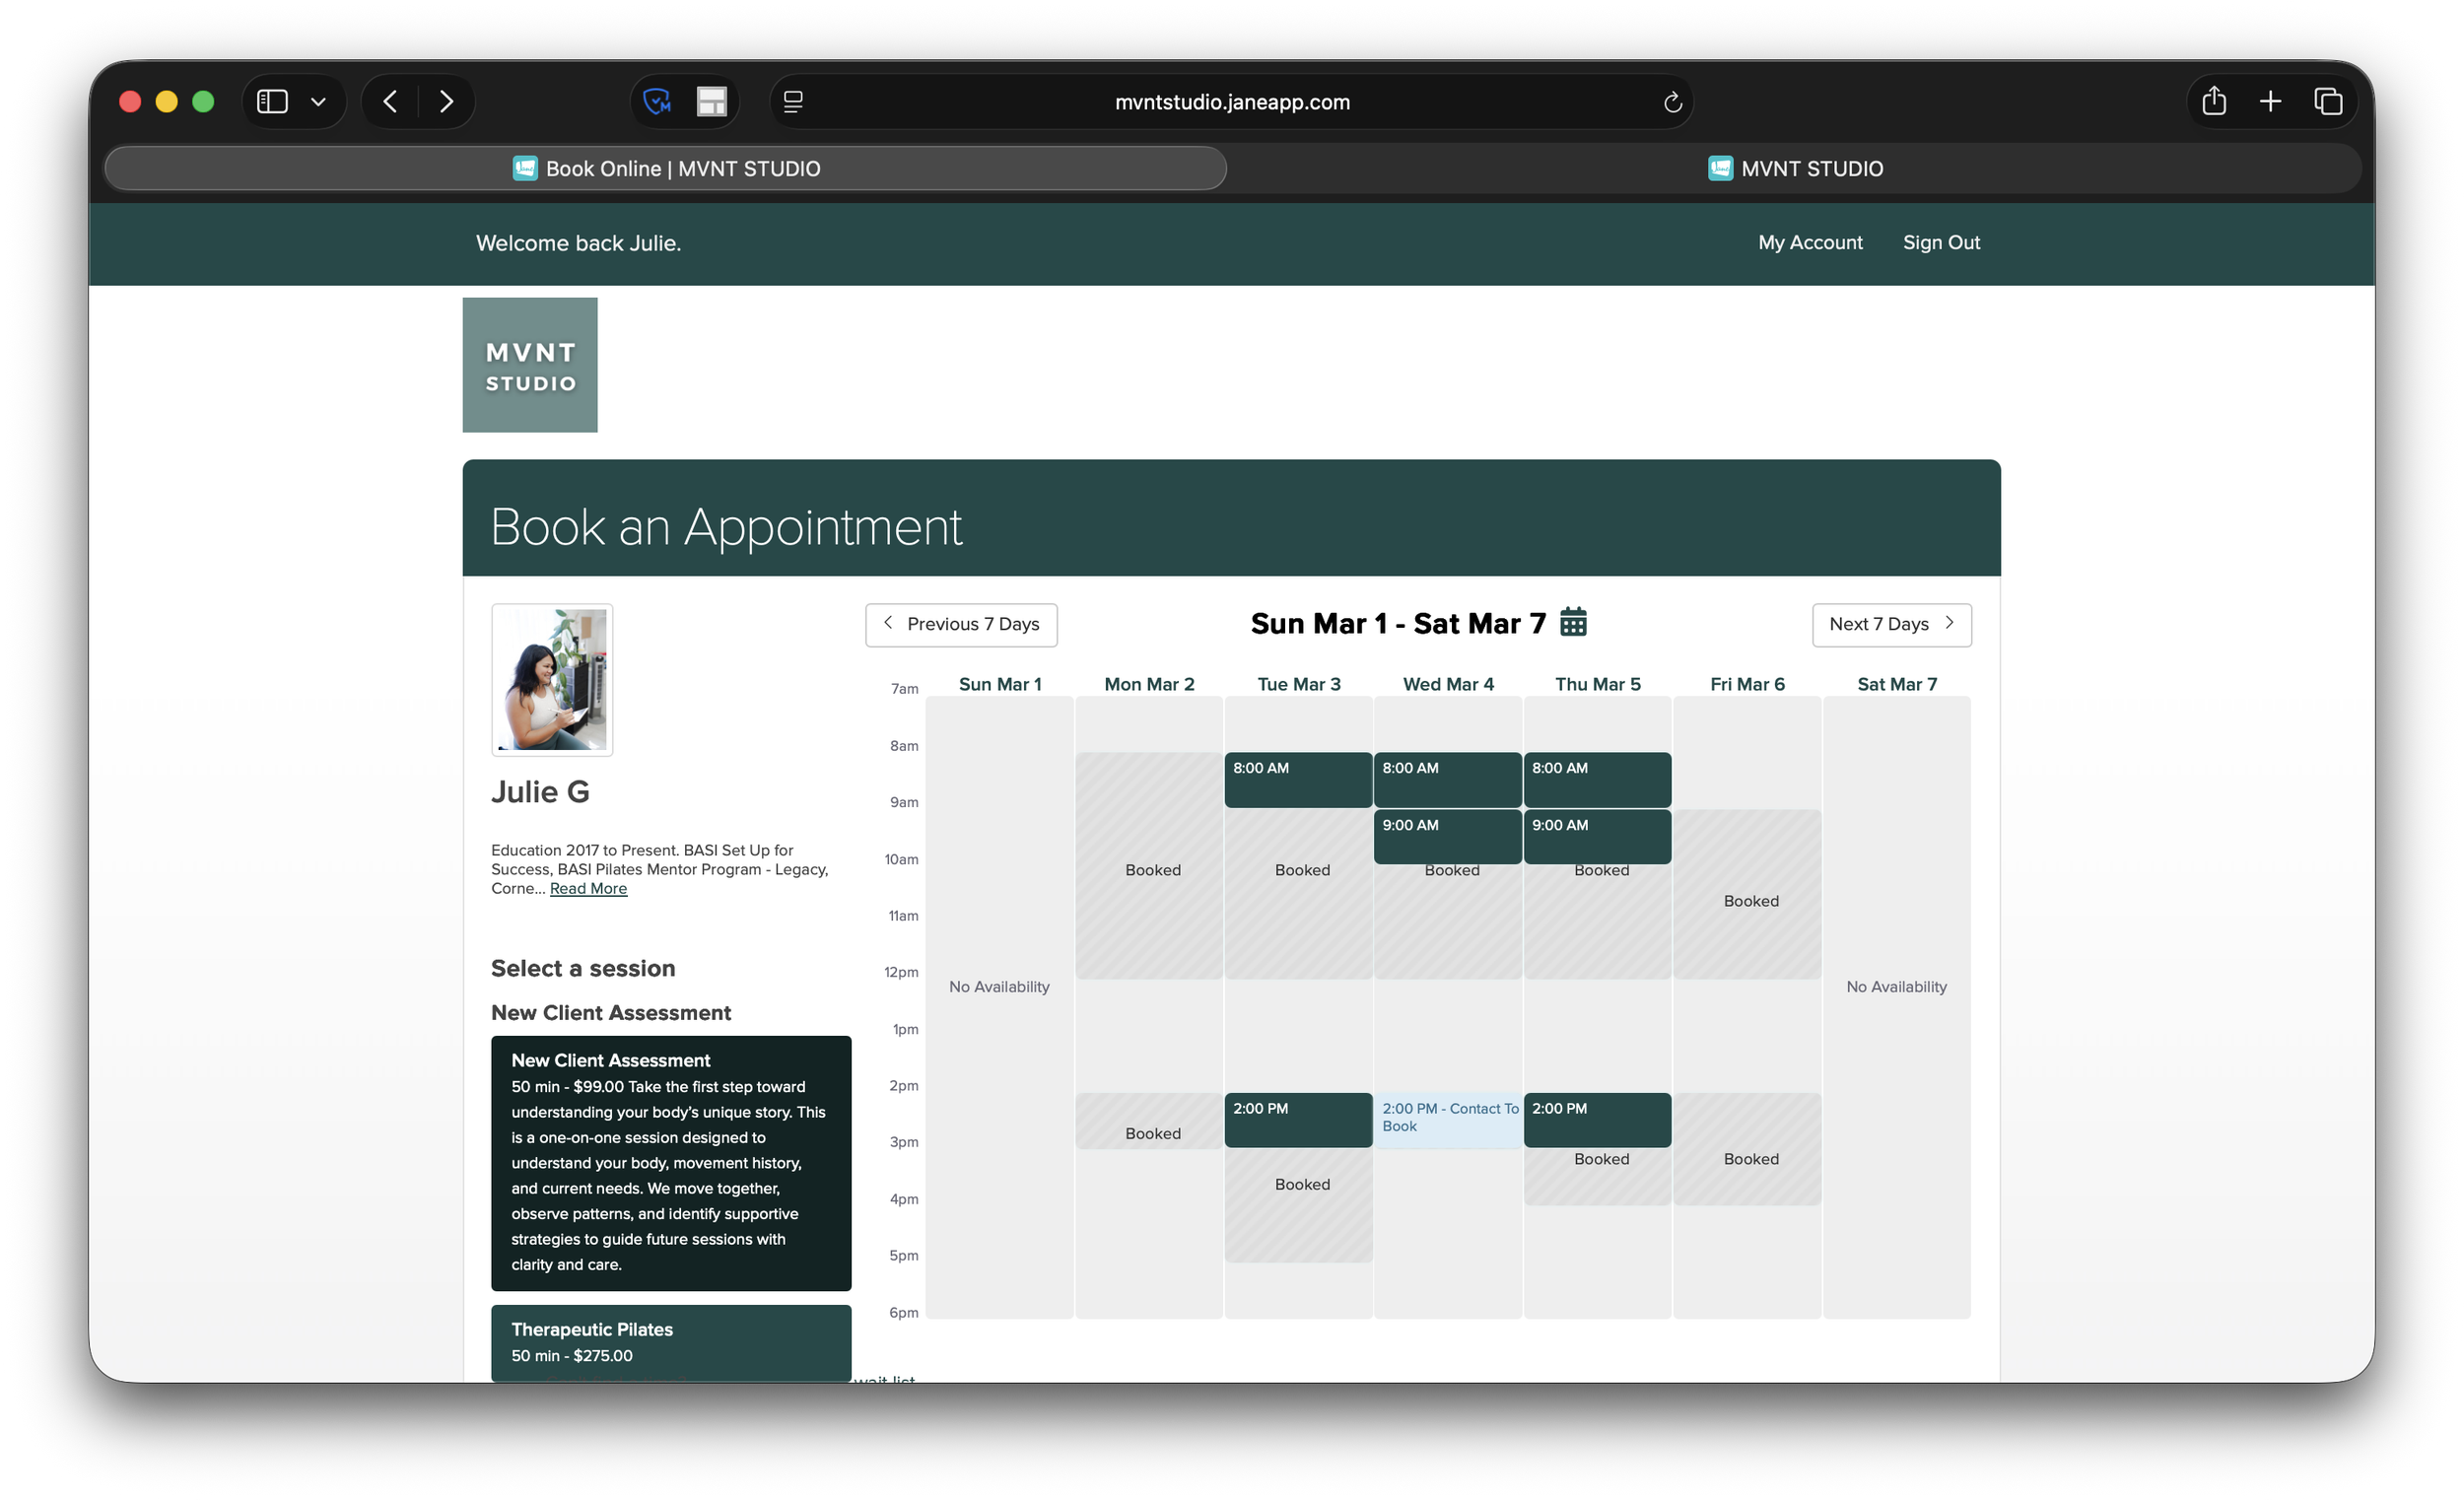Click the browser forward arrow
This screenshot has width=2464, height=1500.
point(447,102)
